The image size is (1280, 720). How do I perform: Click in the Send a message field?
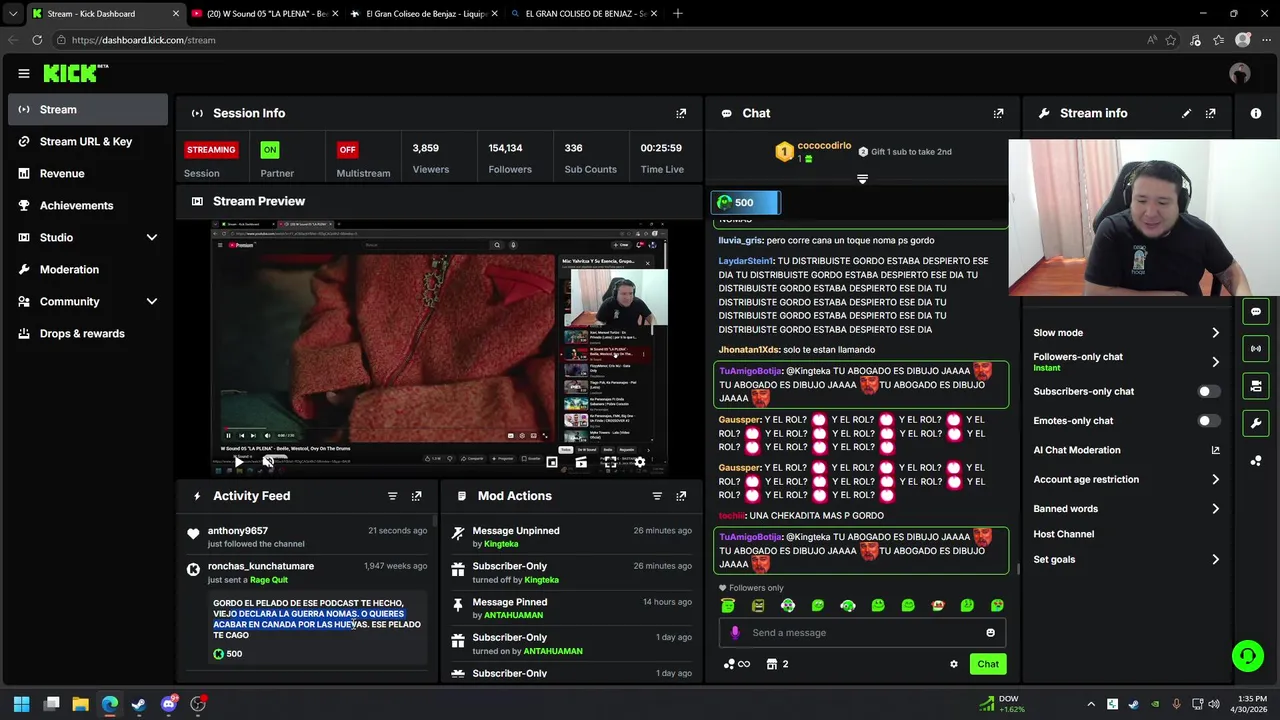point(860,632)
